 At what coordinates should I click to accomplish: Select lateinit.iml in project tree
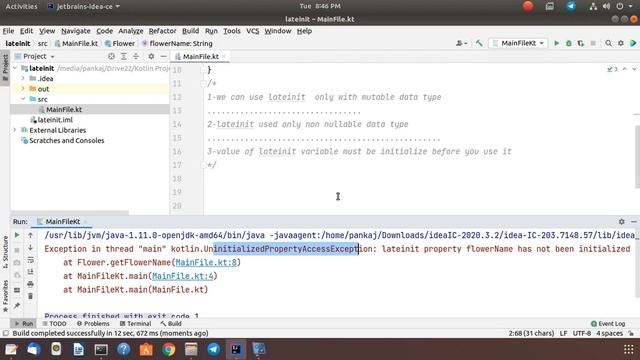click(55, 120)
